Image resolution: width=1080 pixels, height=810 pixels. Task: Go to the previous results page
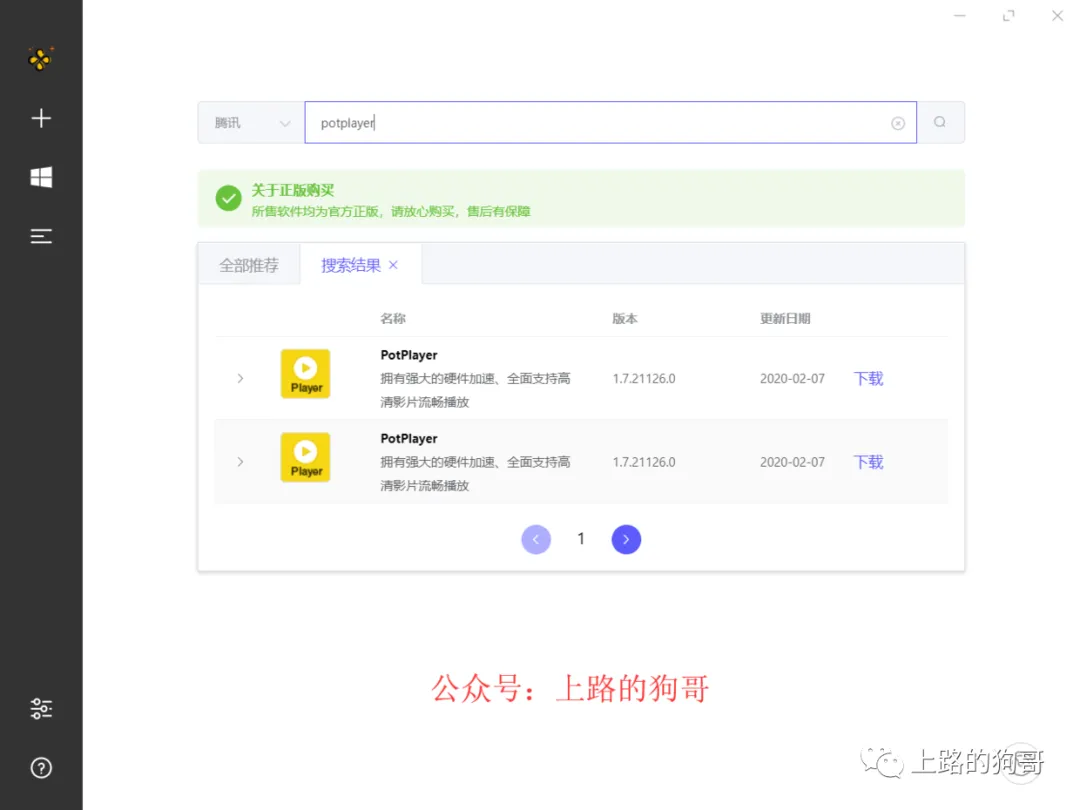pos(536,539)
